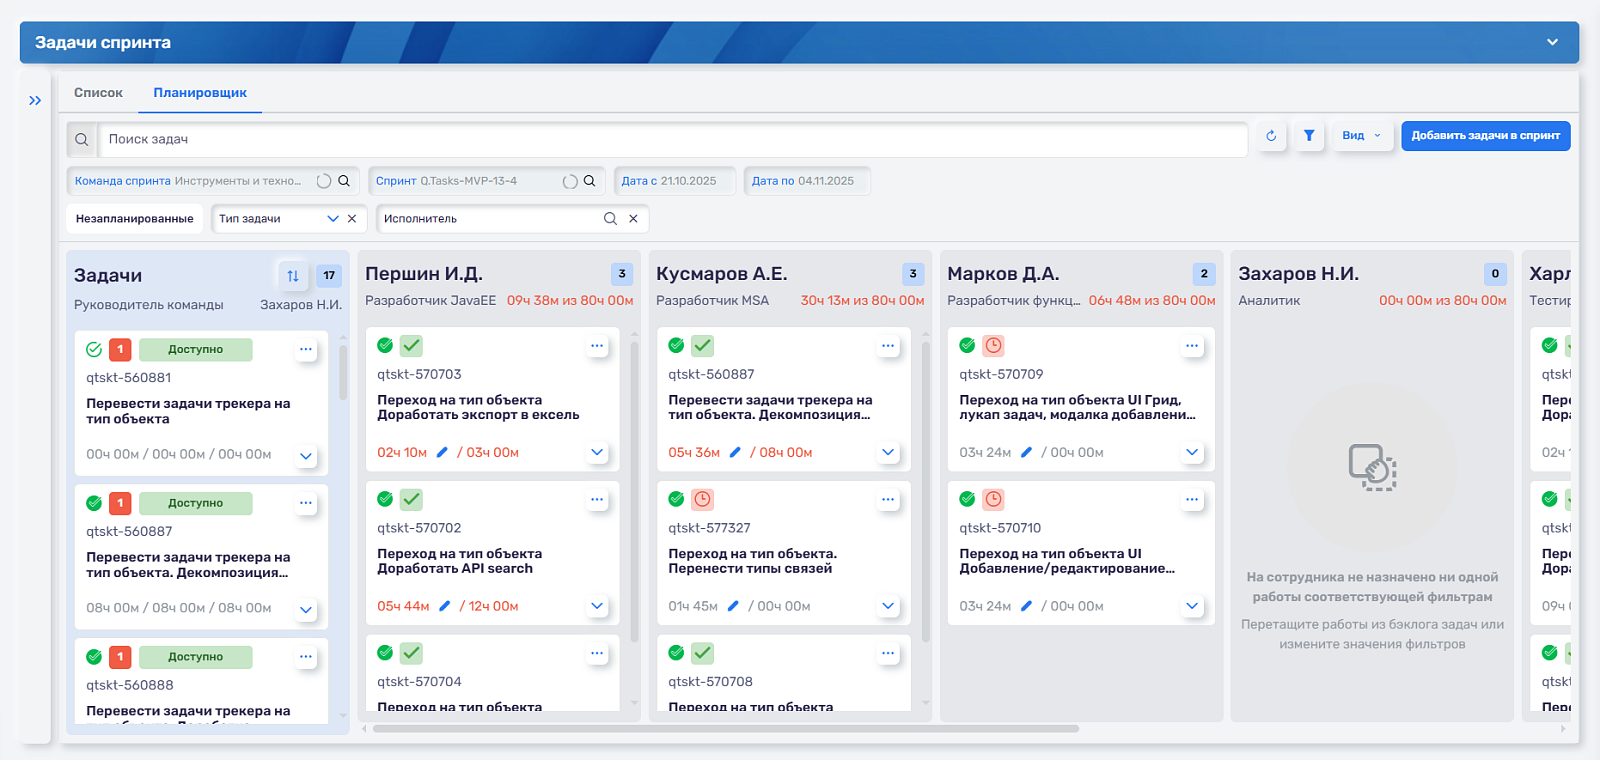The height and width of the screenshot is (760, 1600).
Task: Focus the Поиск задач search field
Action: [x=672, y=140]
